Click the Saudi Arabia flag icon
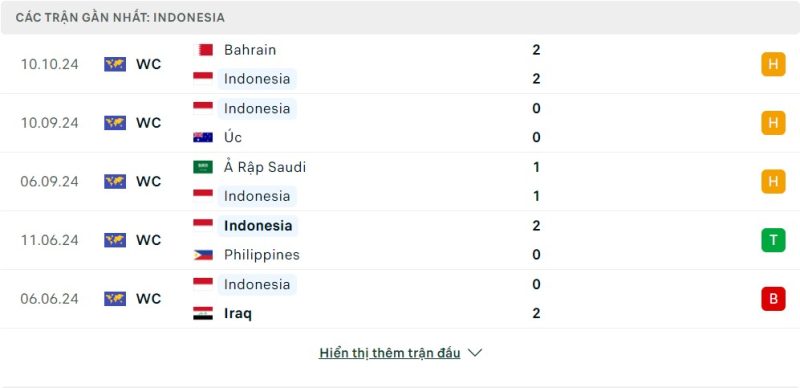Viewport: 800px width, 388px height. tap(203, 167)
